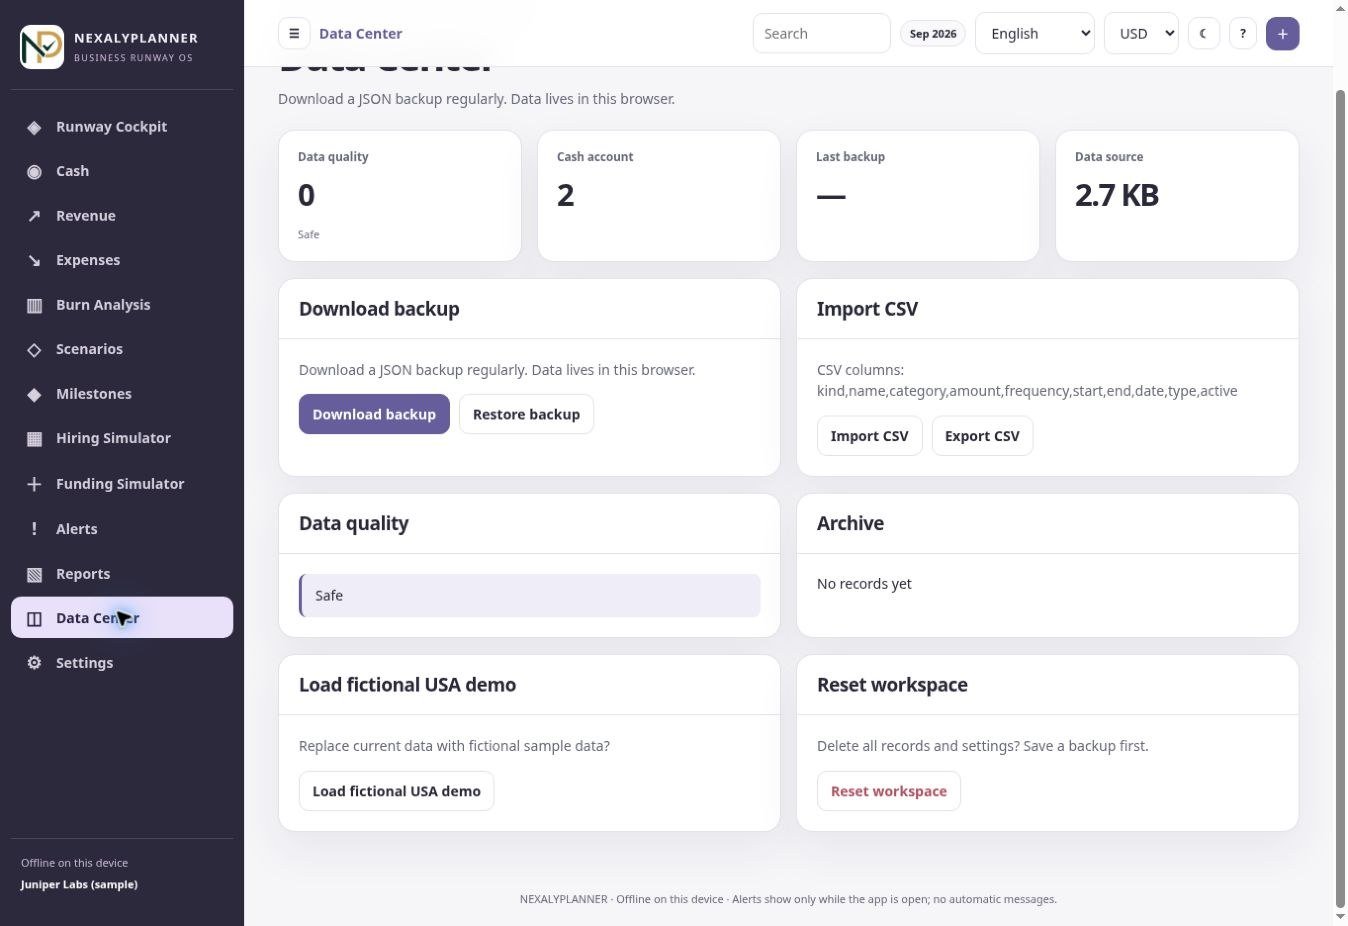Click Load fictional USA demo button
Screen dimensions: 1348x926
pos(396,791)
